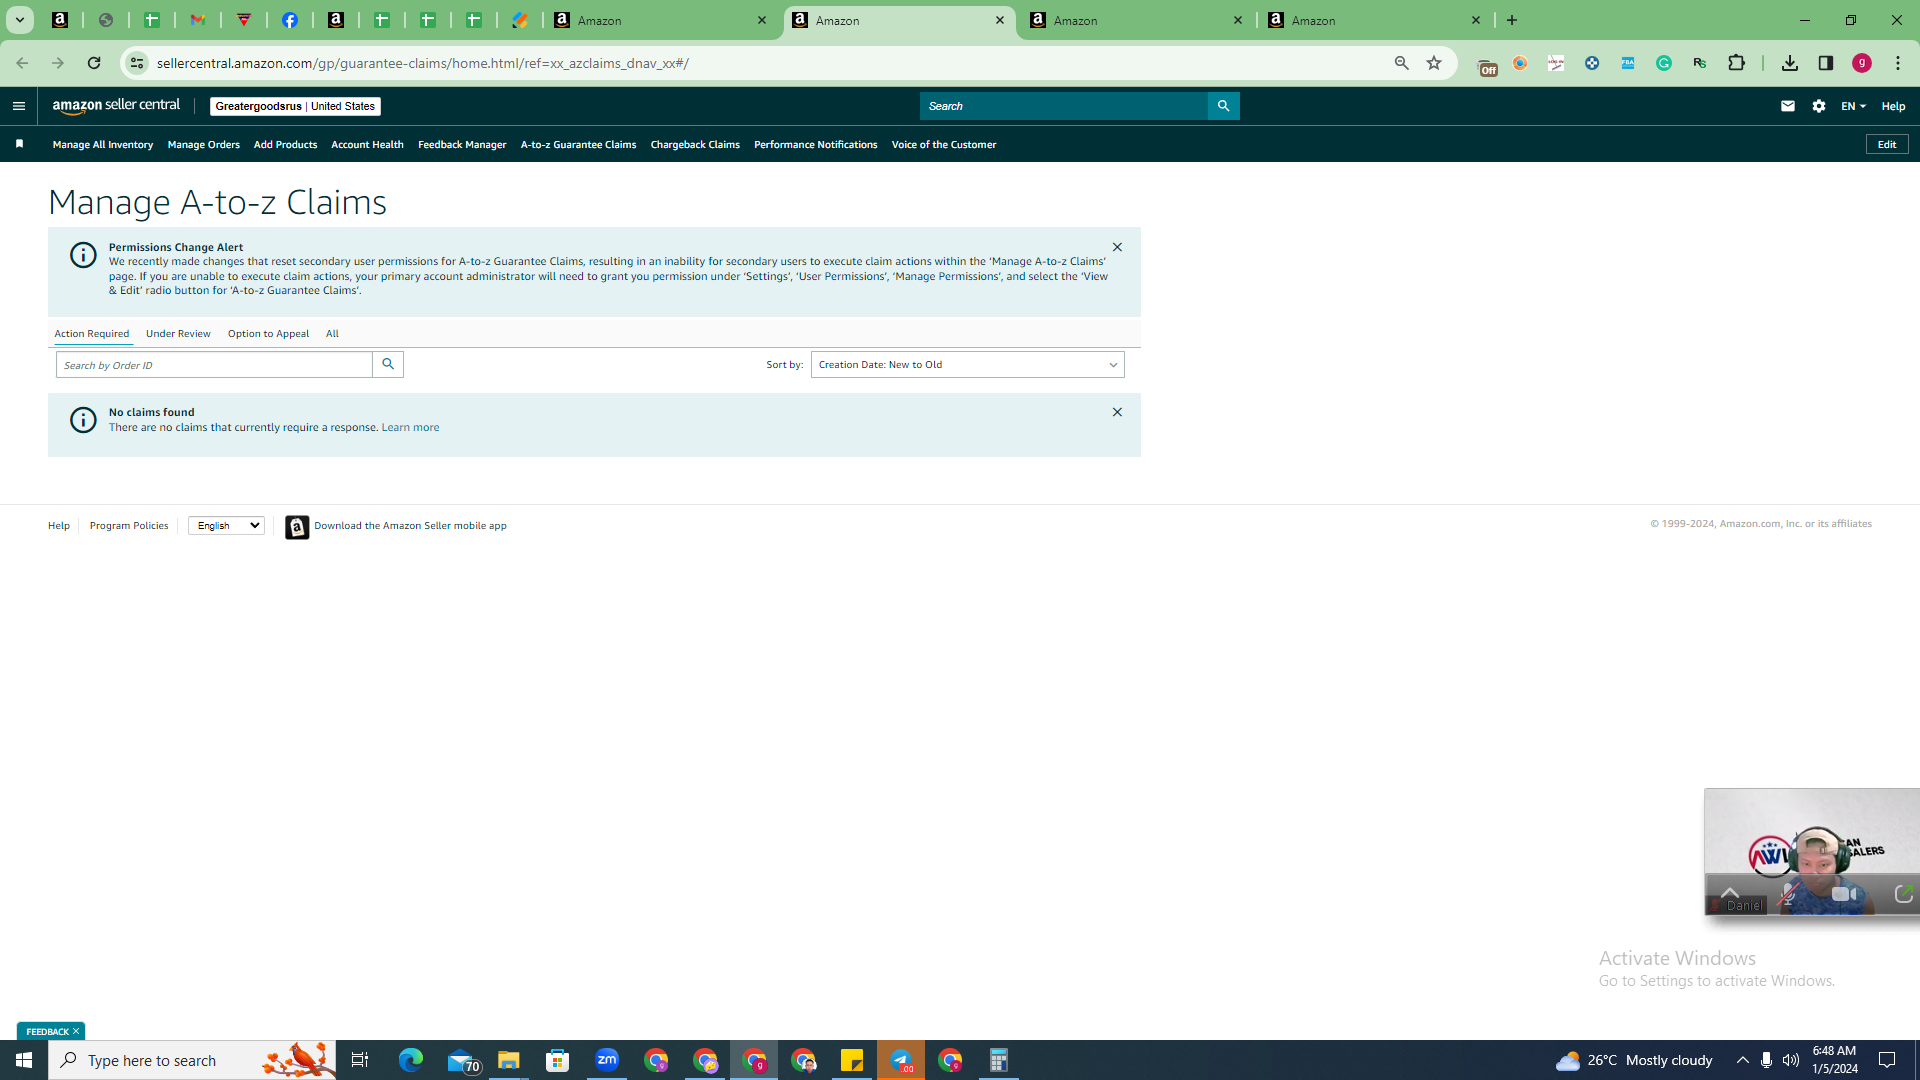Click the Search by Order ID field
The height and width of the screenshot is (1080, 1920).
(x=214, y=365)
